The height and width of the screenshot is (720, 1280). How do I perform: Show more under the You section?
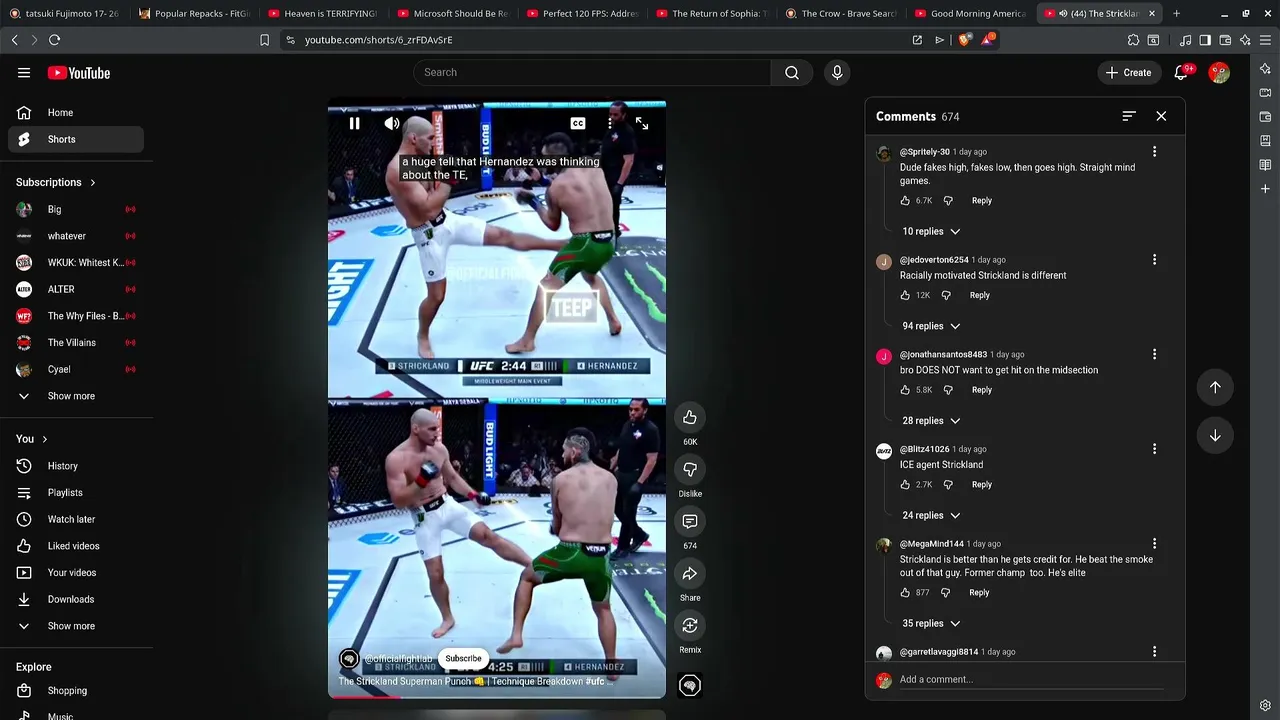pyautogui.click(x=76, y=626)
